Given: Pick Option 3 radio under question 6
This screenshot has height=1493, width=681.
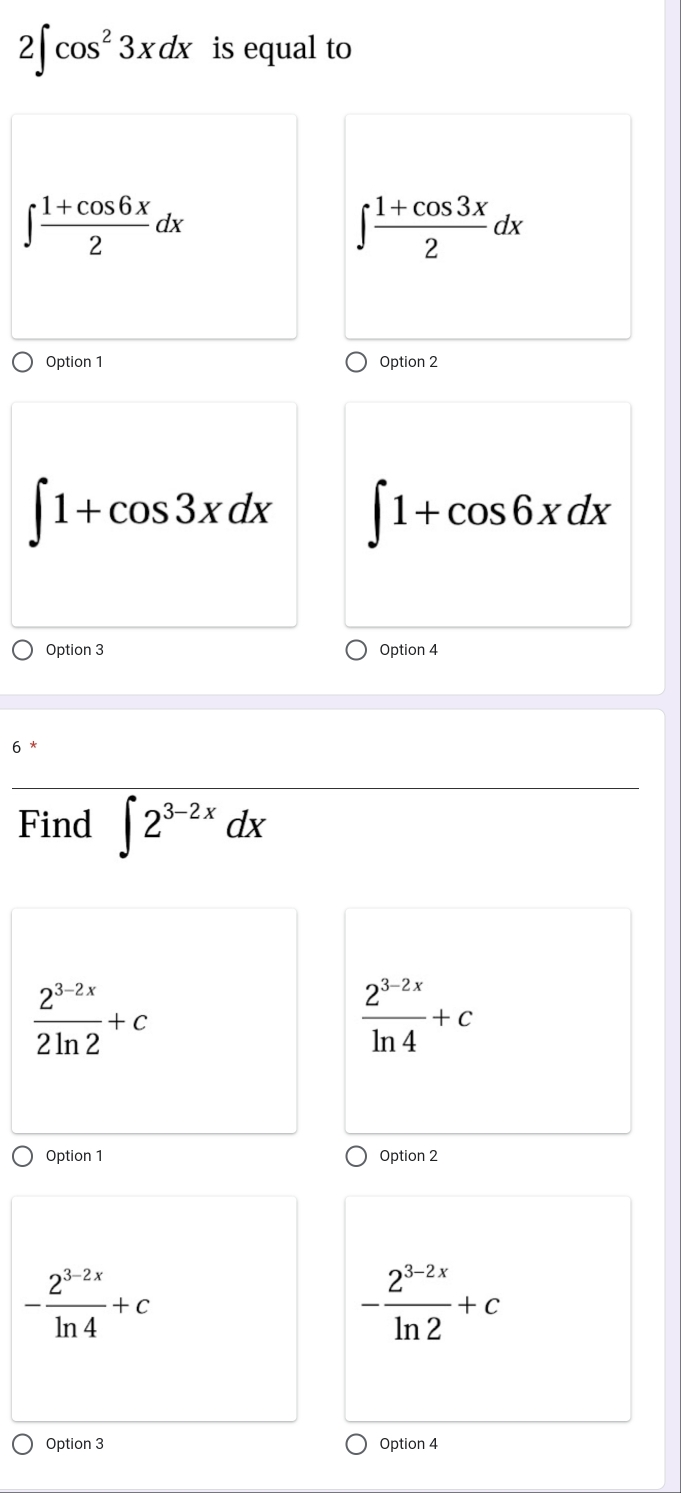Looking at the screenshot, I should (23, 1444).
